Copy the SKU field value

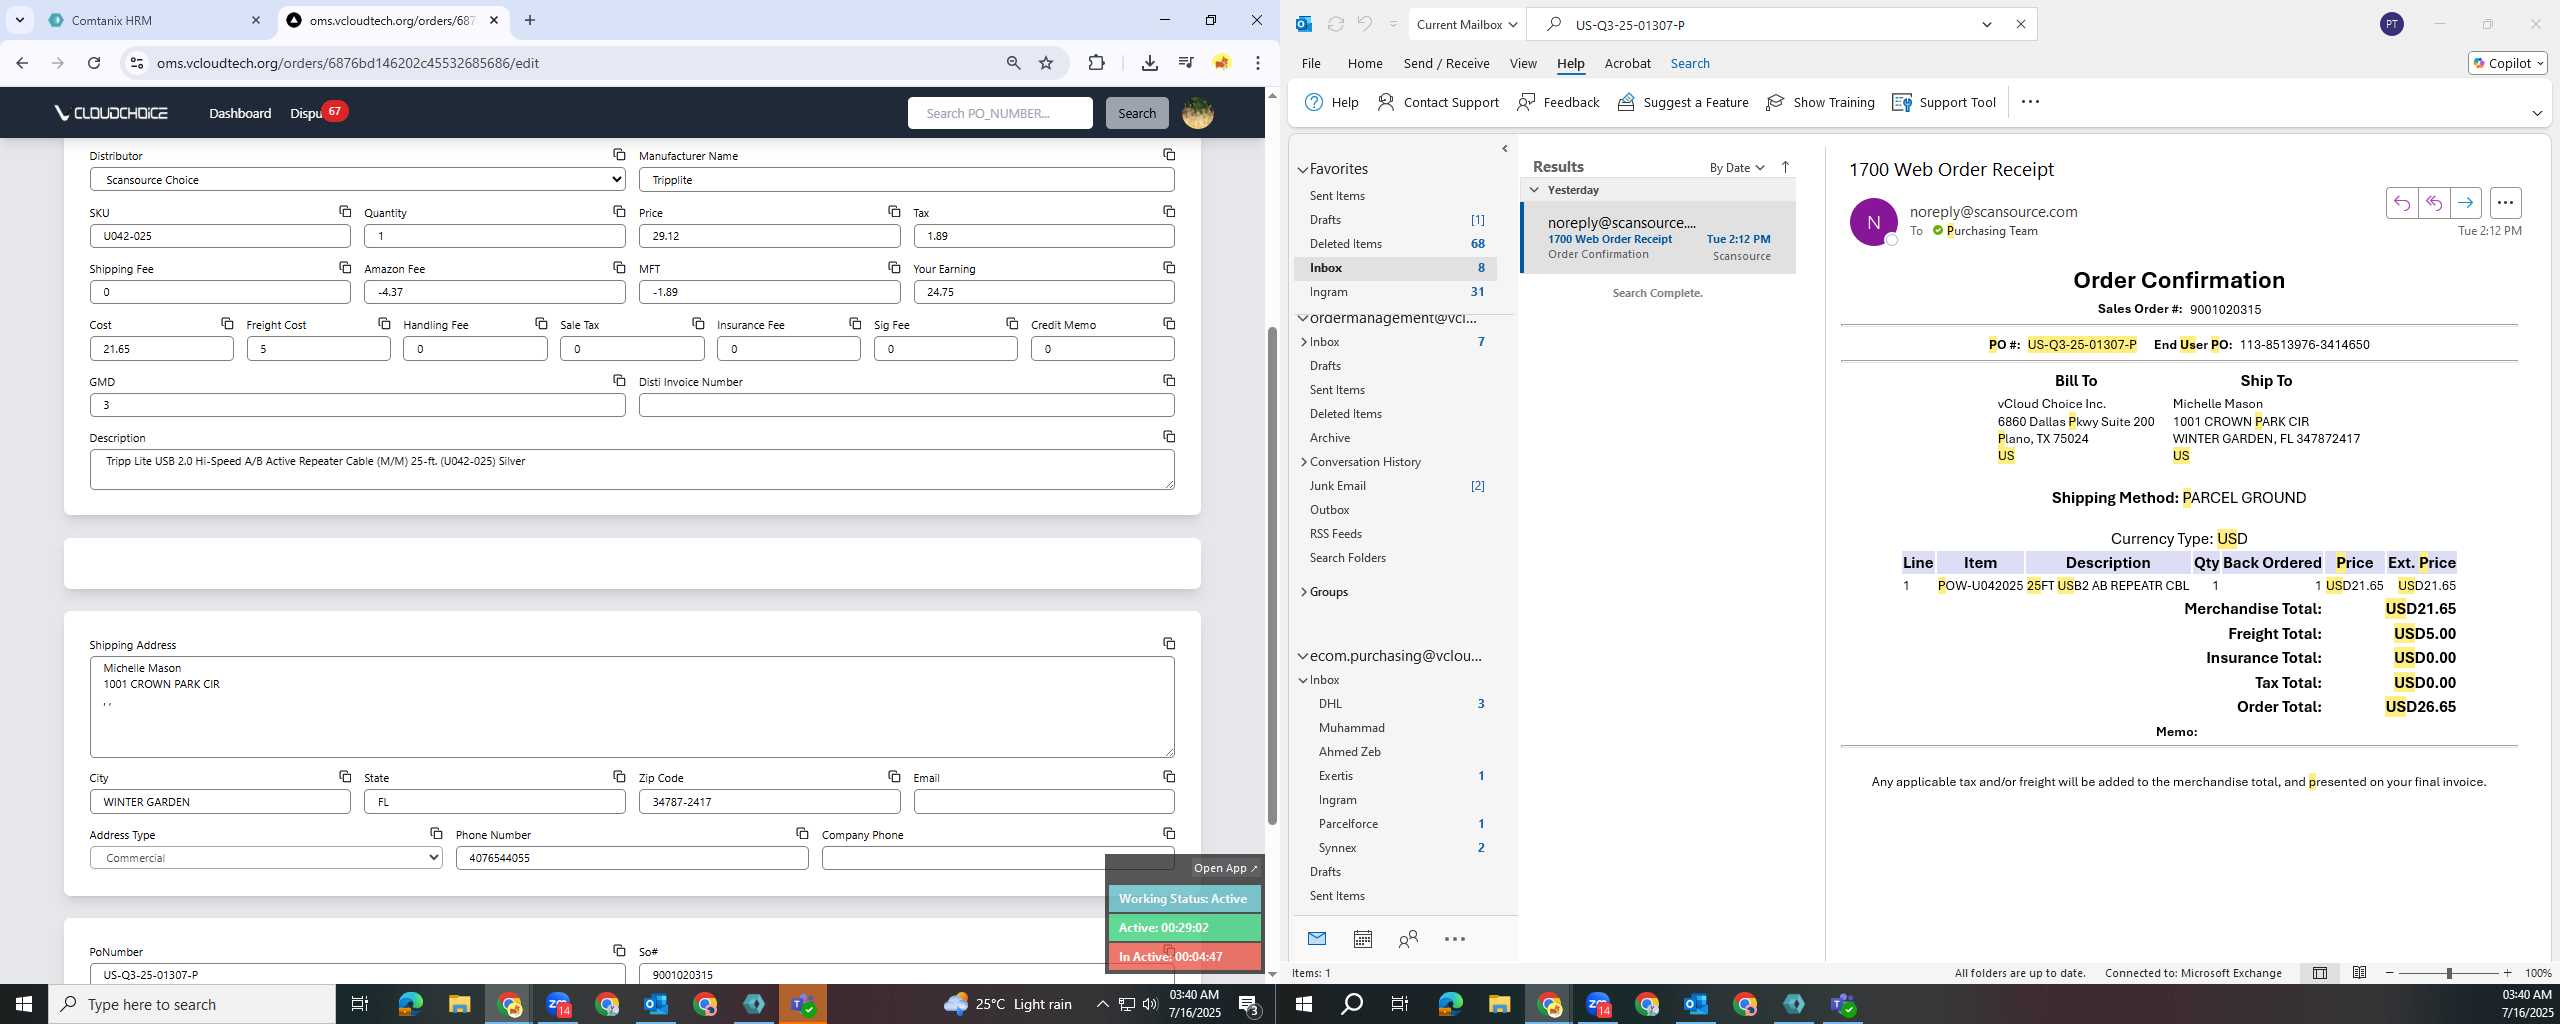coord(345,211)
